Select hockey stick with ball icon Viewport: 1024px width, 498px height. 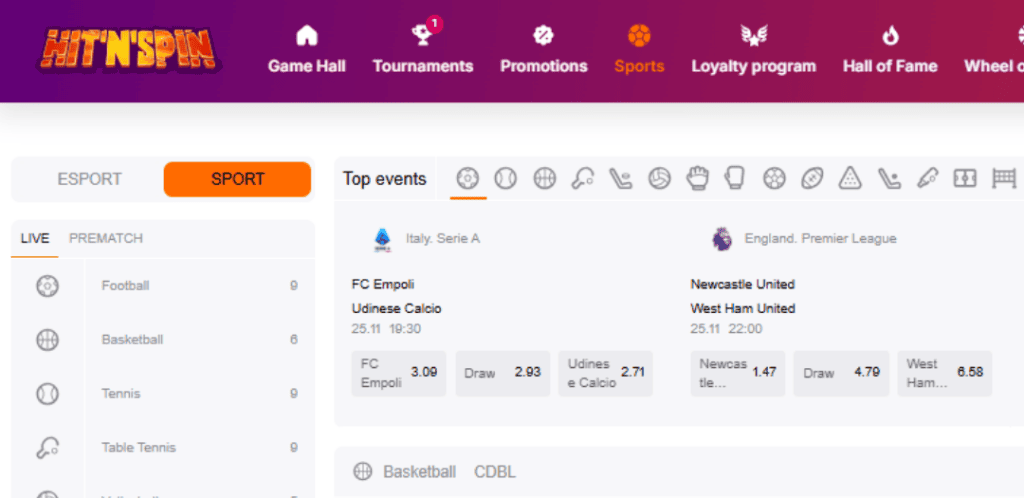click(x=889, y=178)
